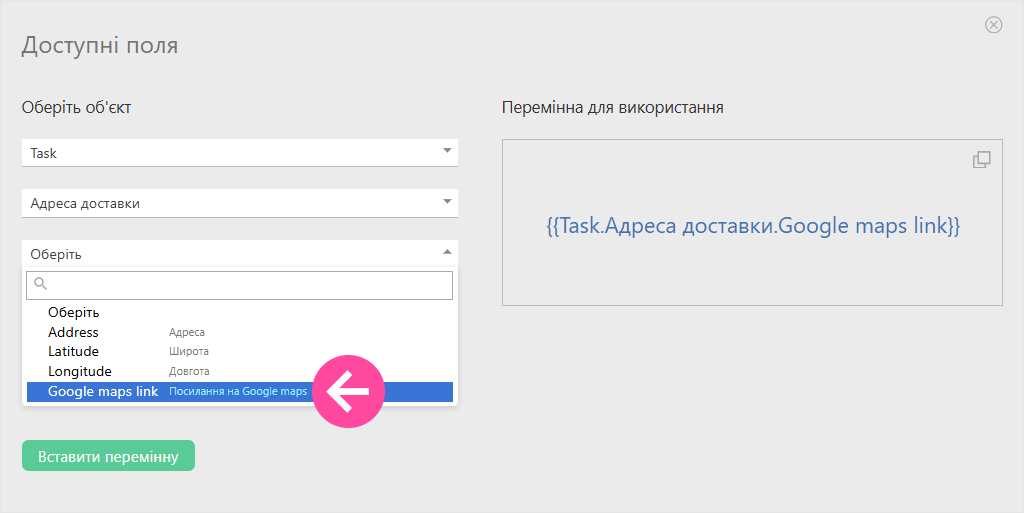Click the copy variable icon

pyautogui.click(x=981, y=159)
